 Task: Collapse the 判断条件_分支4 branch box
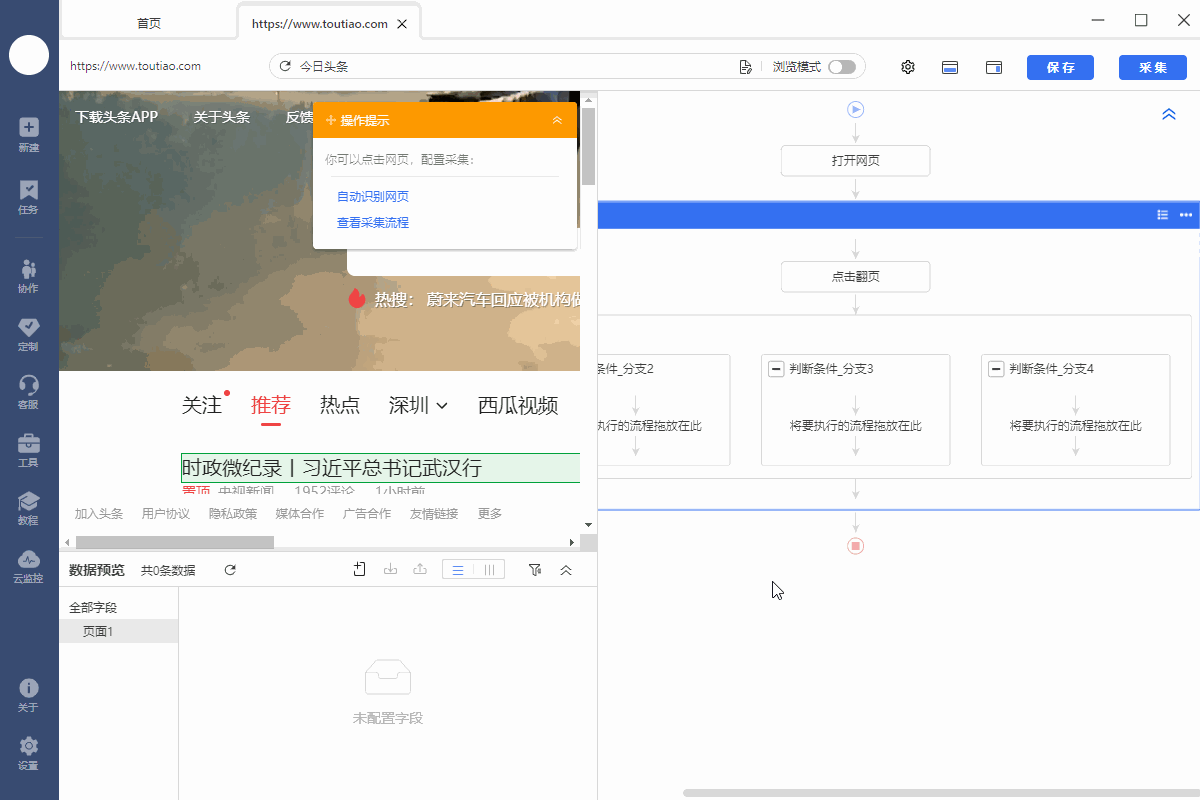click(996, 369)
